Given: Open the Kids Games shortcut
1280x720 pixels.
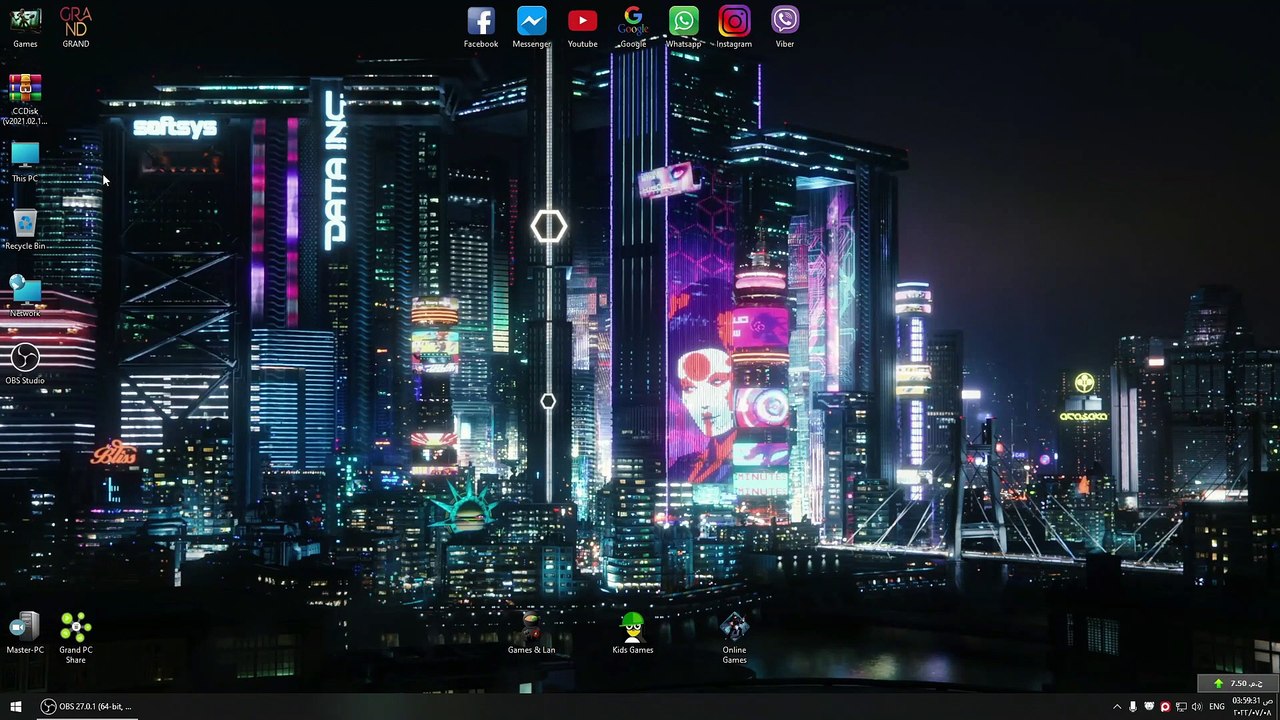Looking at the screenshot, I should pyautogui.click(x=633, y=634).
